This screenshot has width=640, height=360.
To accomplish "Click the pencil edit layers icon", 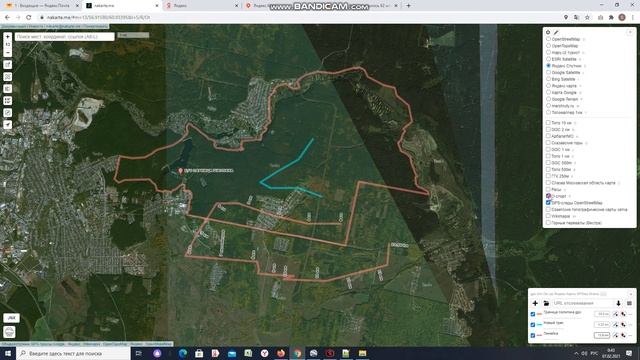I will coord(556,32).
